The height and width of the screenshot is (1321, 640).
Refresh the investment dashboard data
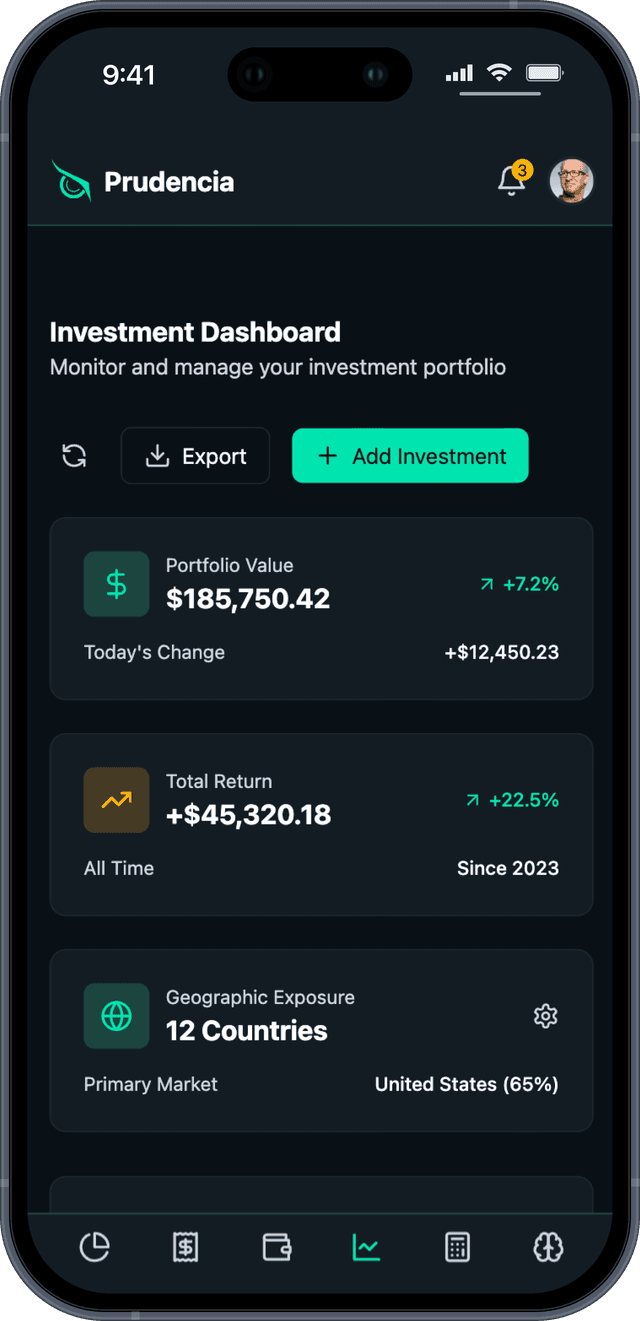tap(74, 456)
